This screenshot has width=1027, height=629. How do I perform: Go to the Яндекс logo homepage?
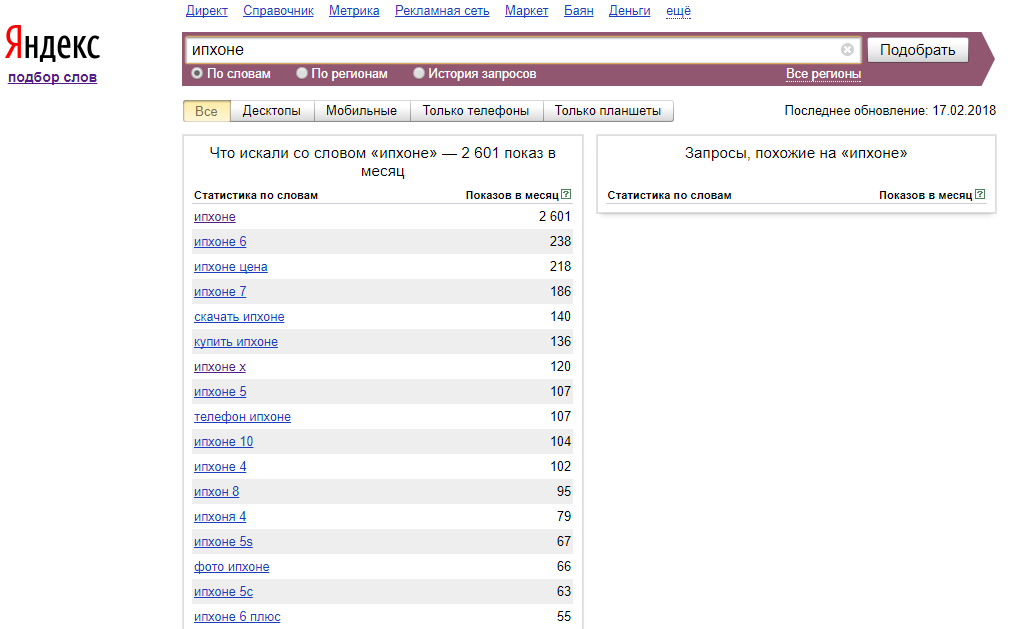pos(52,44)
